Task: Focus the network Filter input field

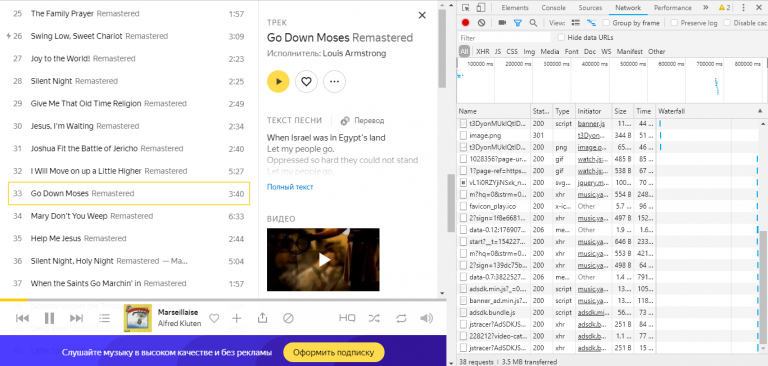Action: [504, 38]
